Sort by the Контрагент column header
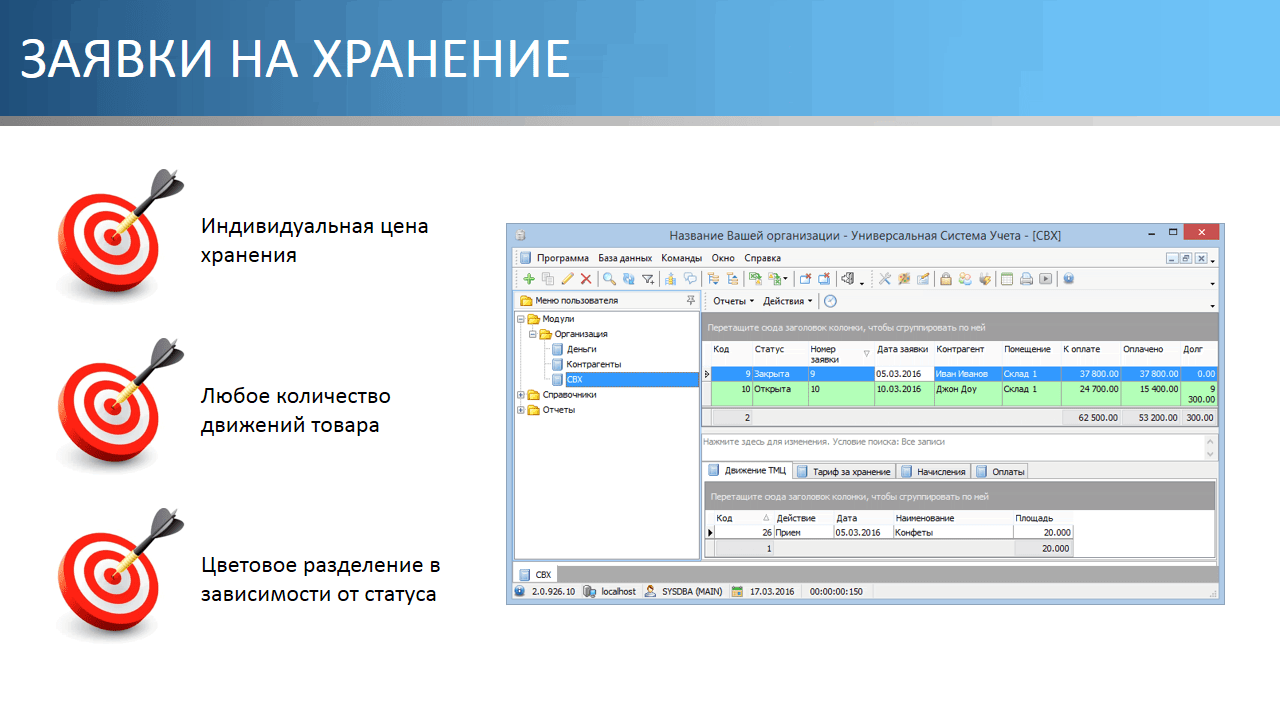Screen dimensions: 1280x720 coord(961,349)
